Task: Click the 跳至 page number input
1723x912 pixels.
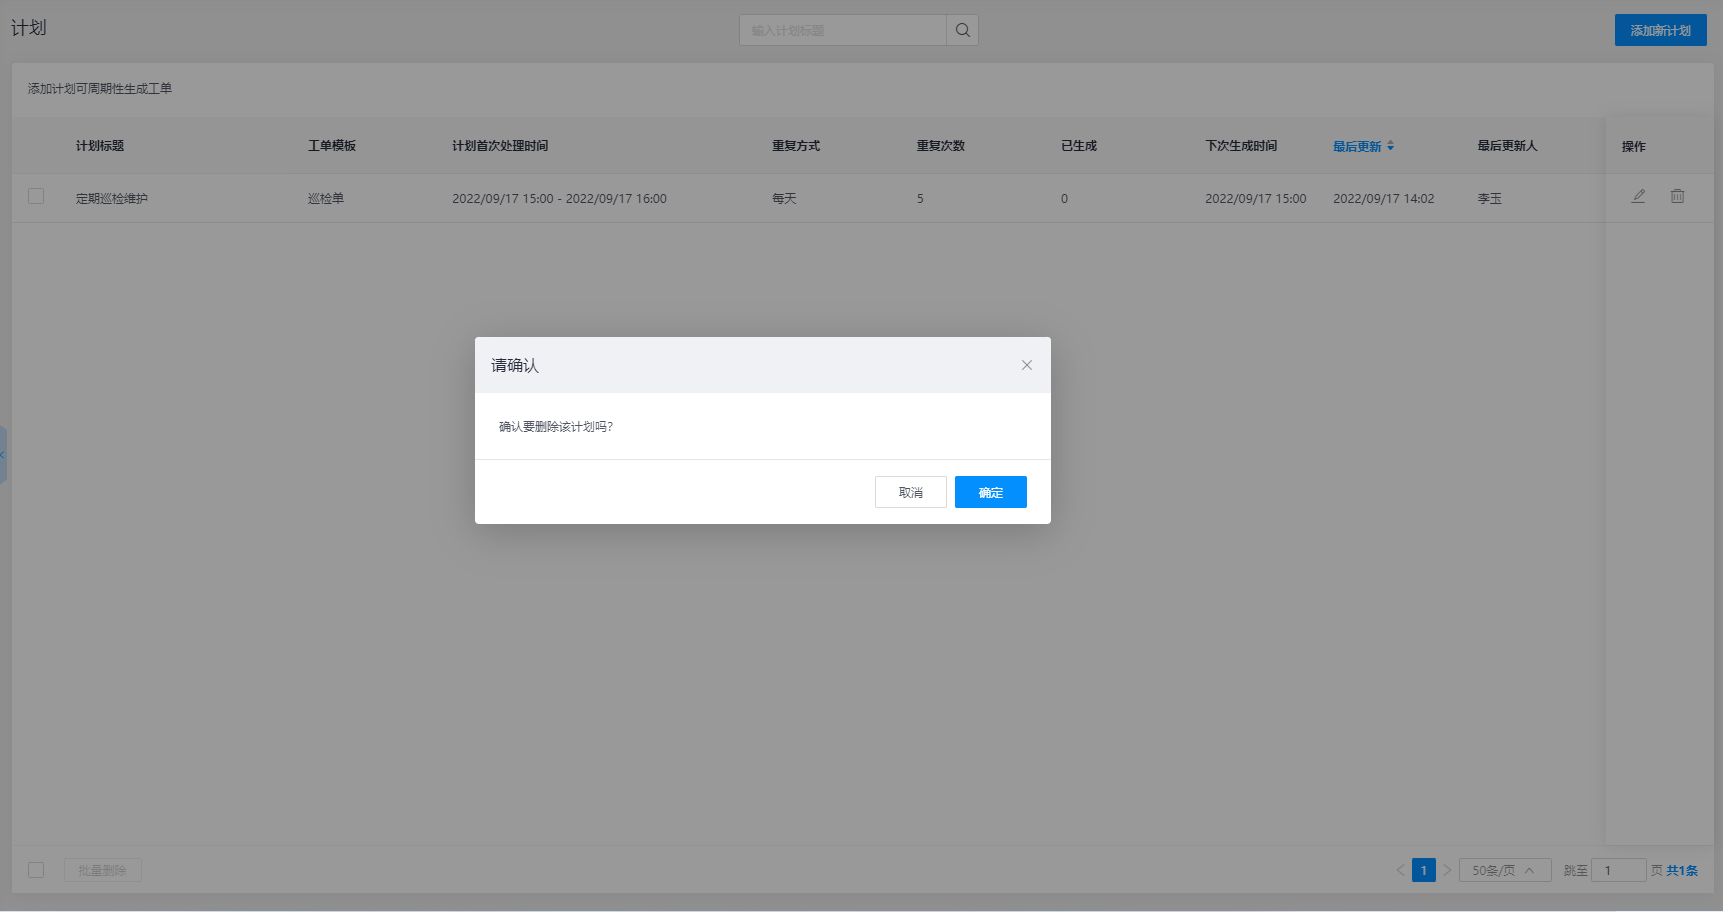Action: click(1617, 870)
